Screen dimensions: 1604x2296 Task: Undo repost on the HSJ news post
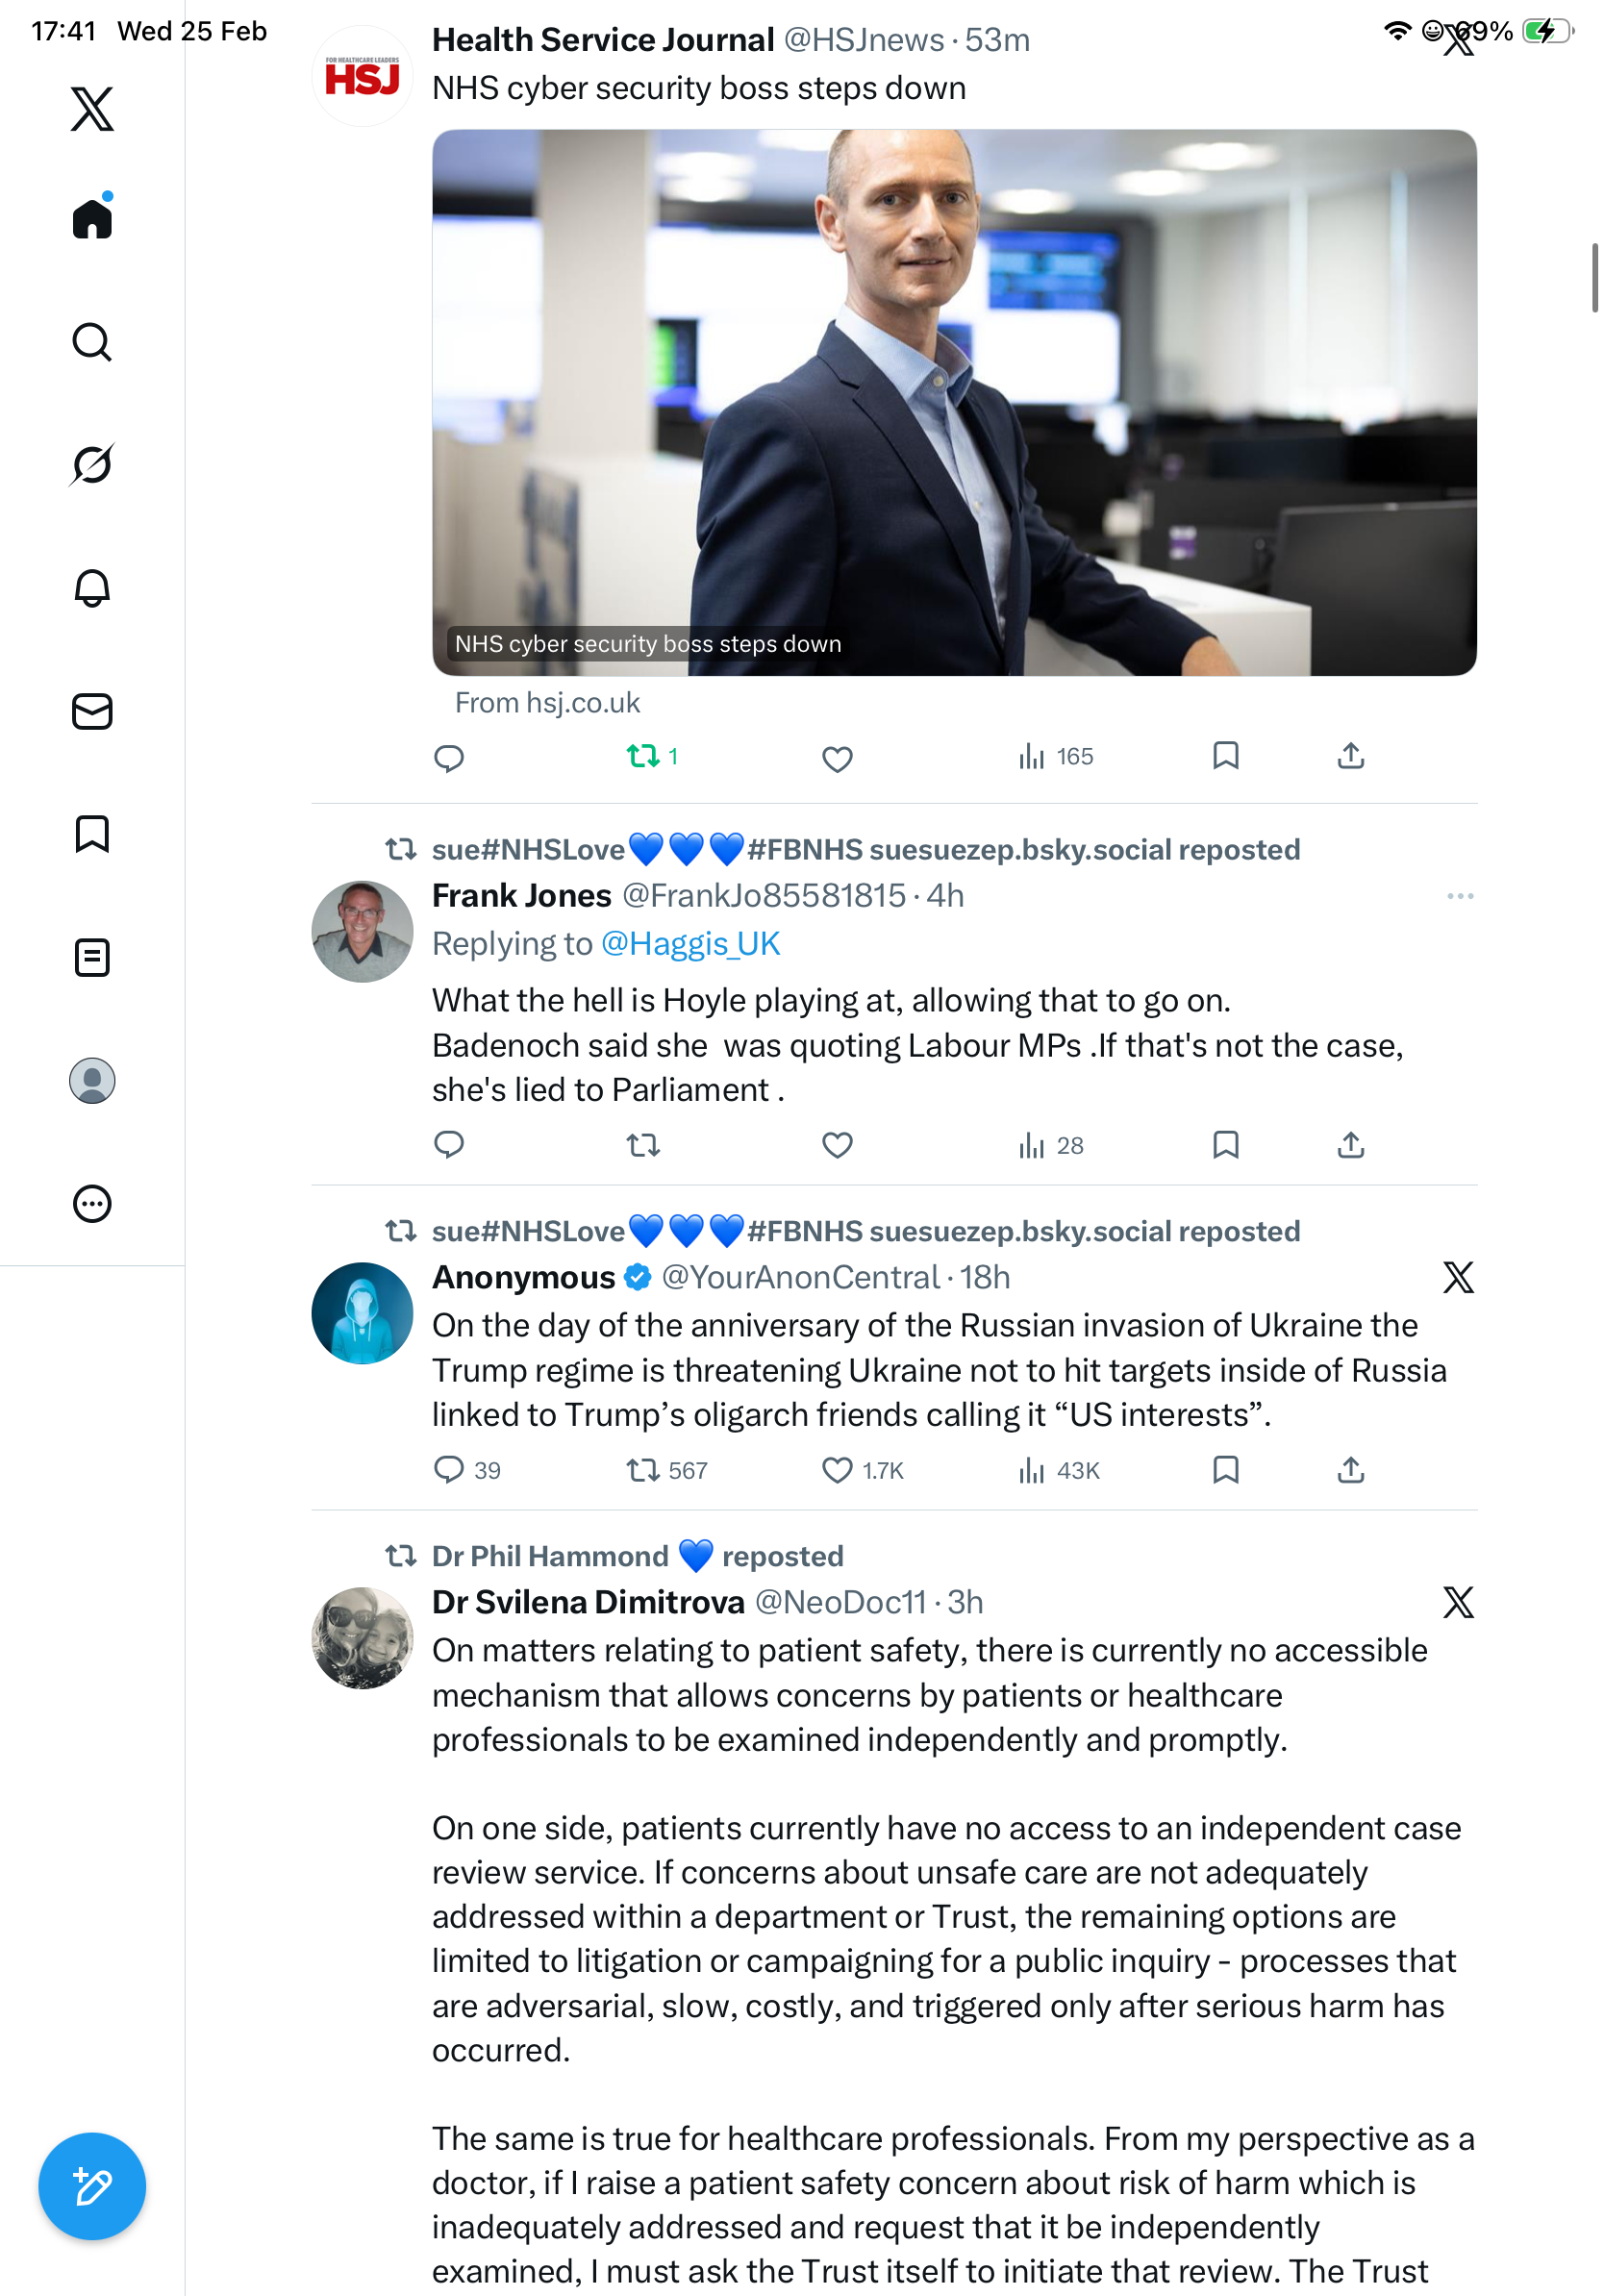click(x=652, y=756)
